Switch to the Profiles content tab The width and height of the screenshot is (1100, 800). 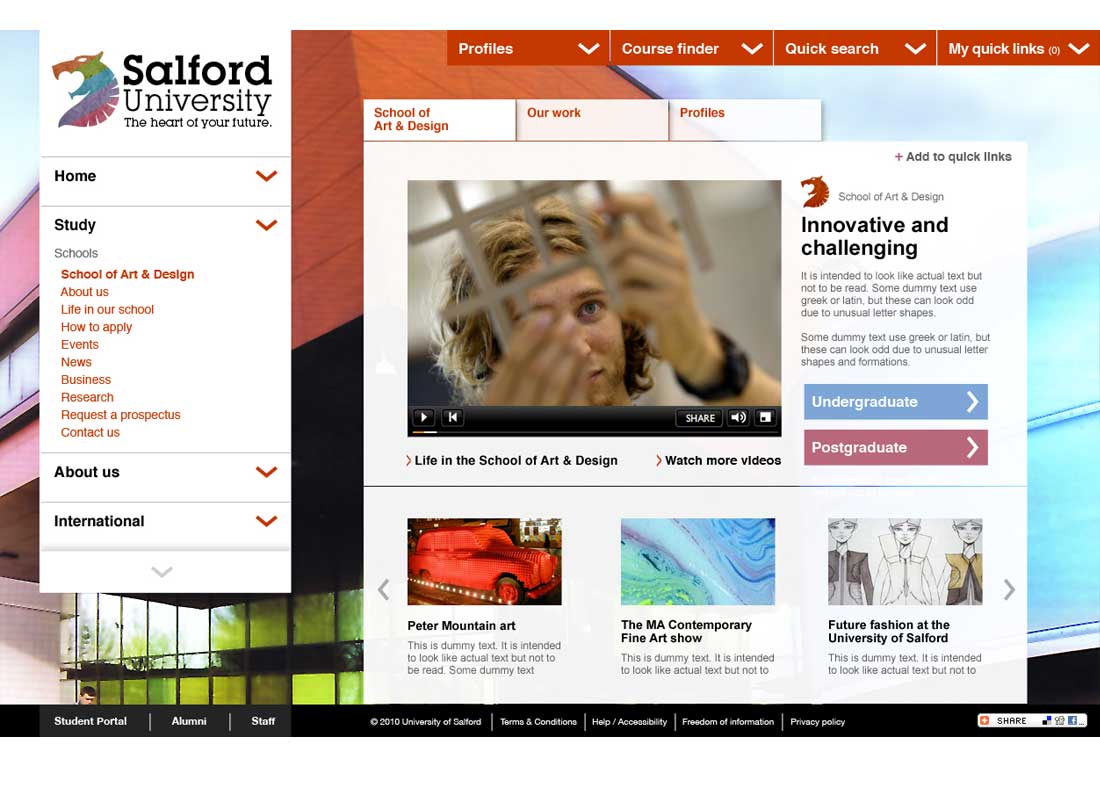pos(745,119)
